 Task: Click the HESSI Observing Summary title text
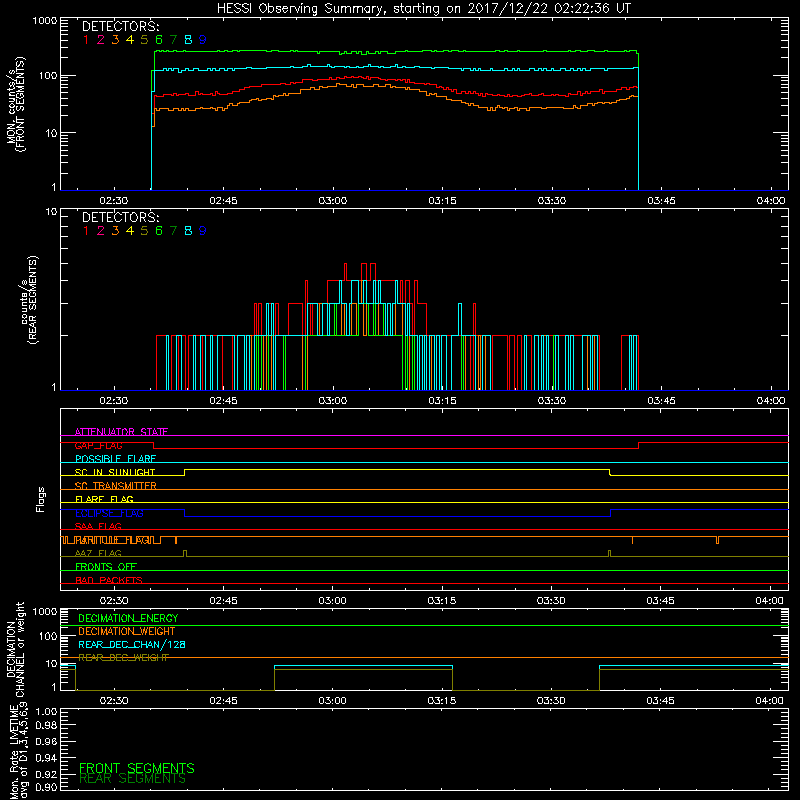424,9
